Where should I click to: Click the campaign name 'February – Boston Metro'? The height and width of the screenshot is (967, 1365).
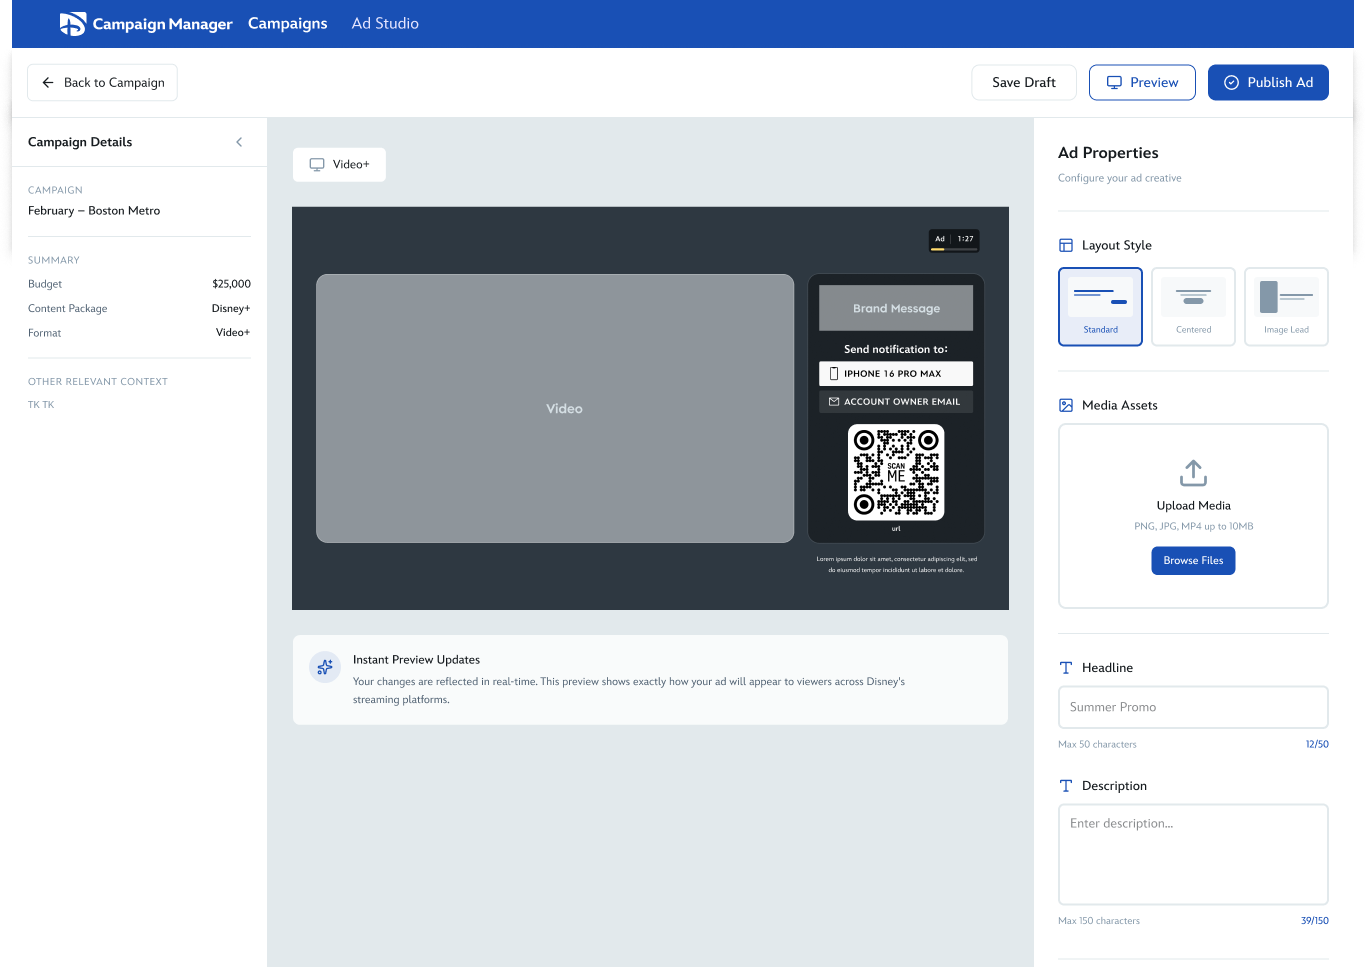click(x=94, y=211)
